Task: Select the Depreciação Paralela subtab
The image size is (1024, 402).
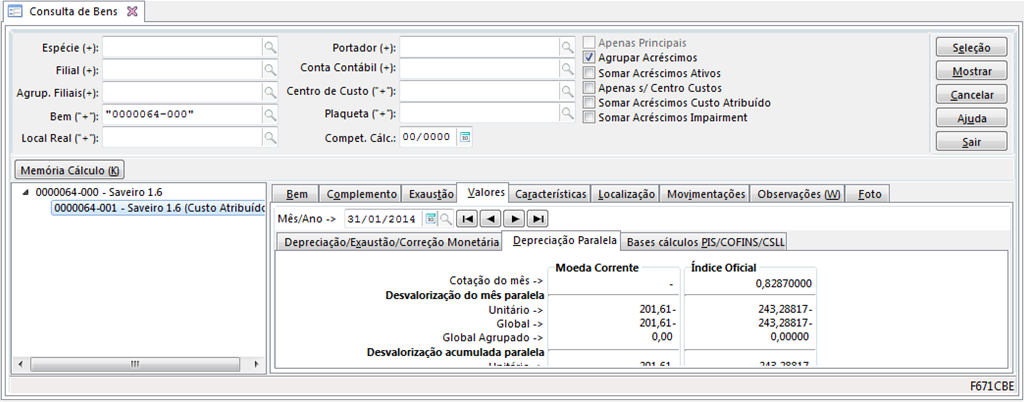Action: [565, 240]
